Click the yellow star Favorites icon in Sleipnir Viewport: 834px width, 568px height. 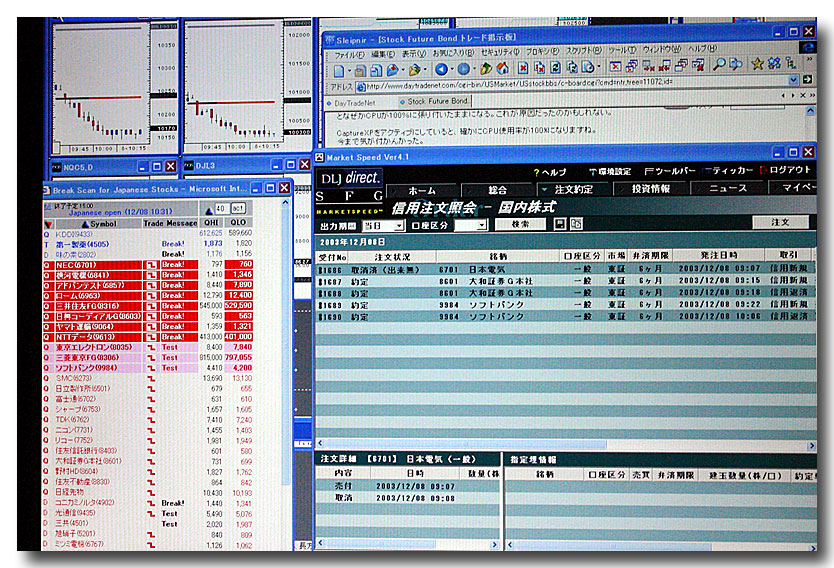coord(757,64)
